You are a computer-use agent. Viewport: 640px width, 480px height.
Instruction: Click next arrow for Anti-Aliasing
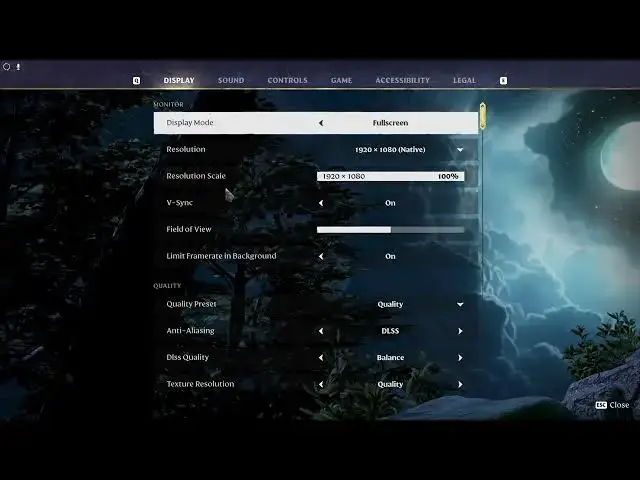click(x=460, y=331)
